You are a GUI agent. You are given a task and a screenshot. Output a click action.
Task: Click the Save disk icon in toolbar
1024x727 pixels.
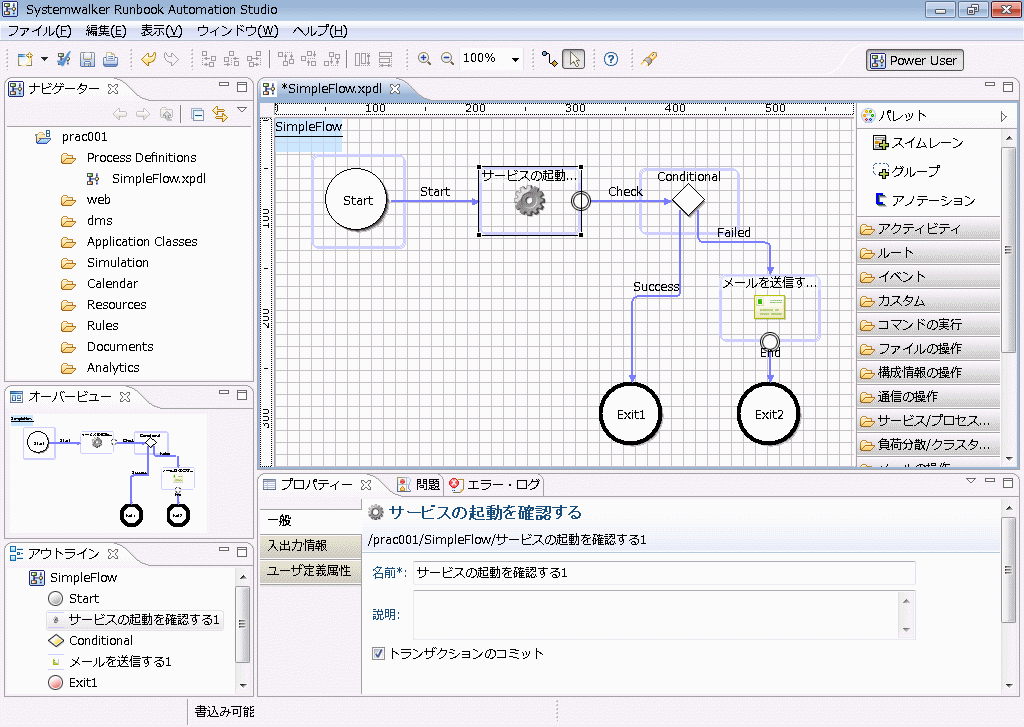click(x=87, y=59)
